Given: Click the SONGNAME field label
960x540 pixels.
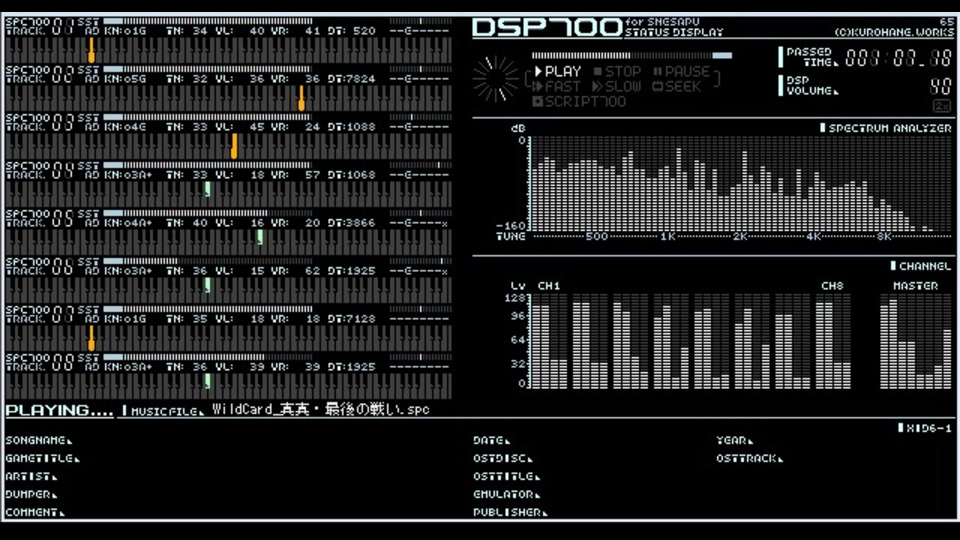Looking at the screenshot, I should tap(39, 440).
